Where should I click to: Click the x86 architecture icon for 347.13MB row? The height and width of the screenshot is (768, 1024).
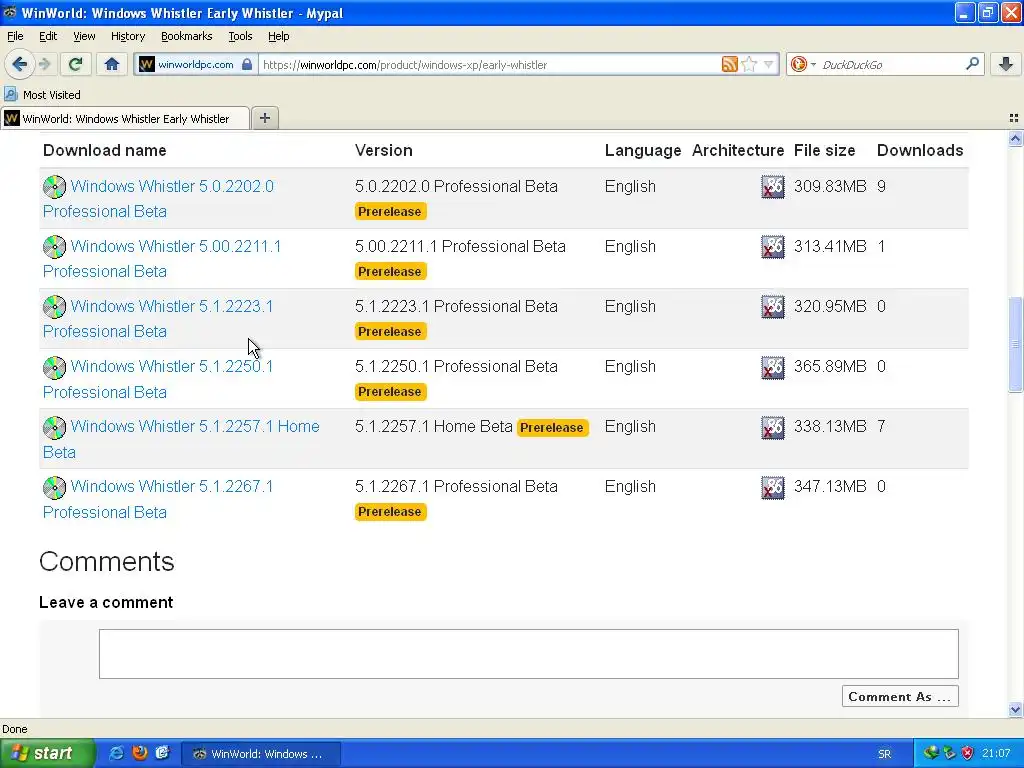(x=773, y=487)
